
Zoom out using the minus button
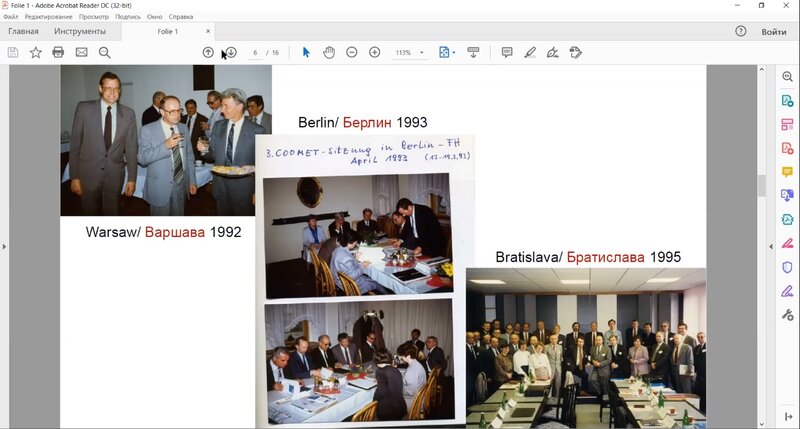(x=352, y=52)
